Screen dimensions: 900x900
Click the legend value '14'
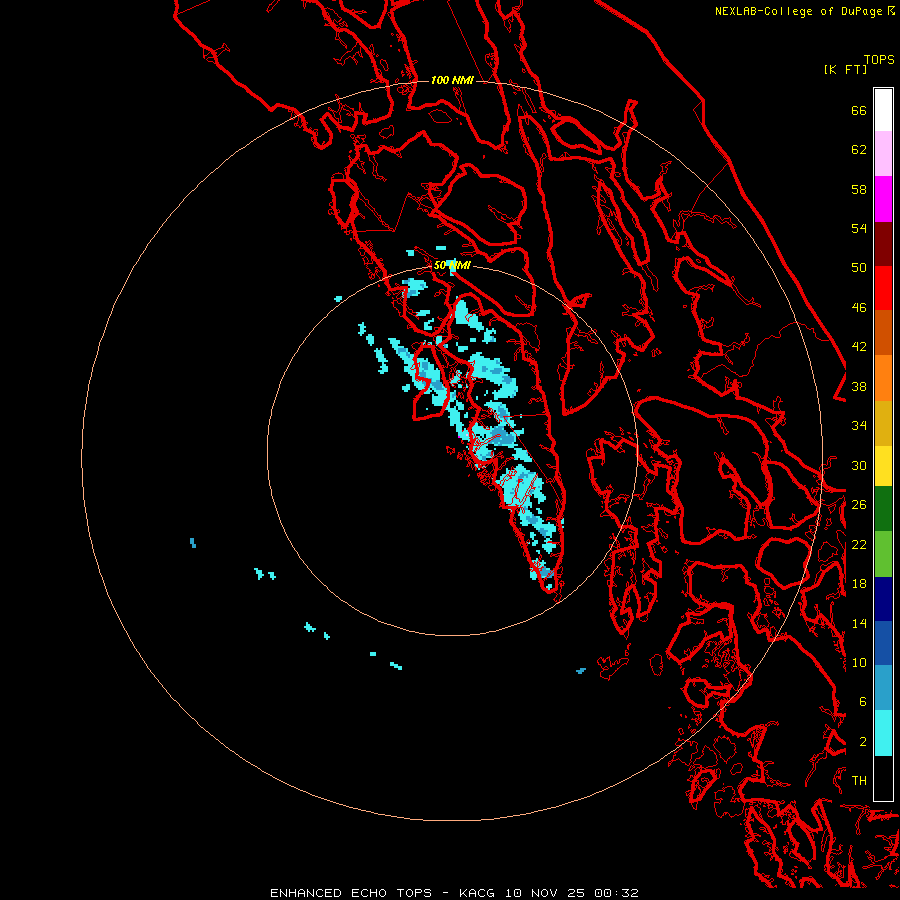(859, 623)
